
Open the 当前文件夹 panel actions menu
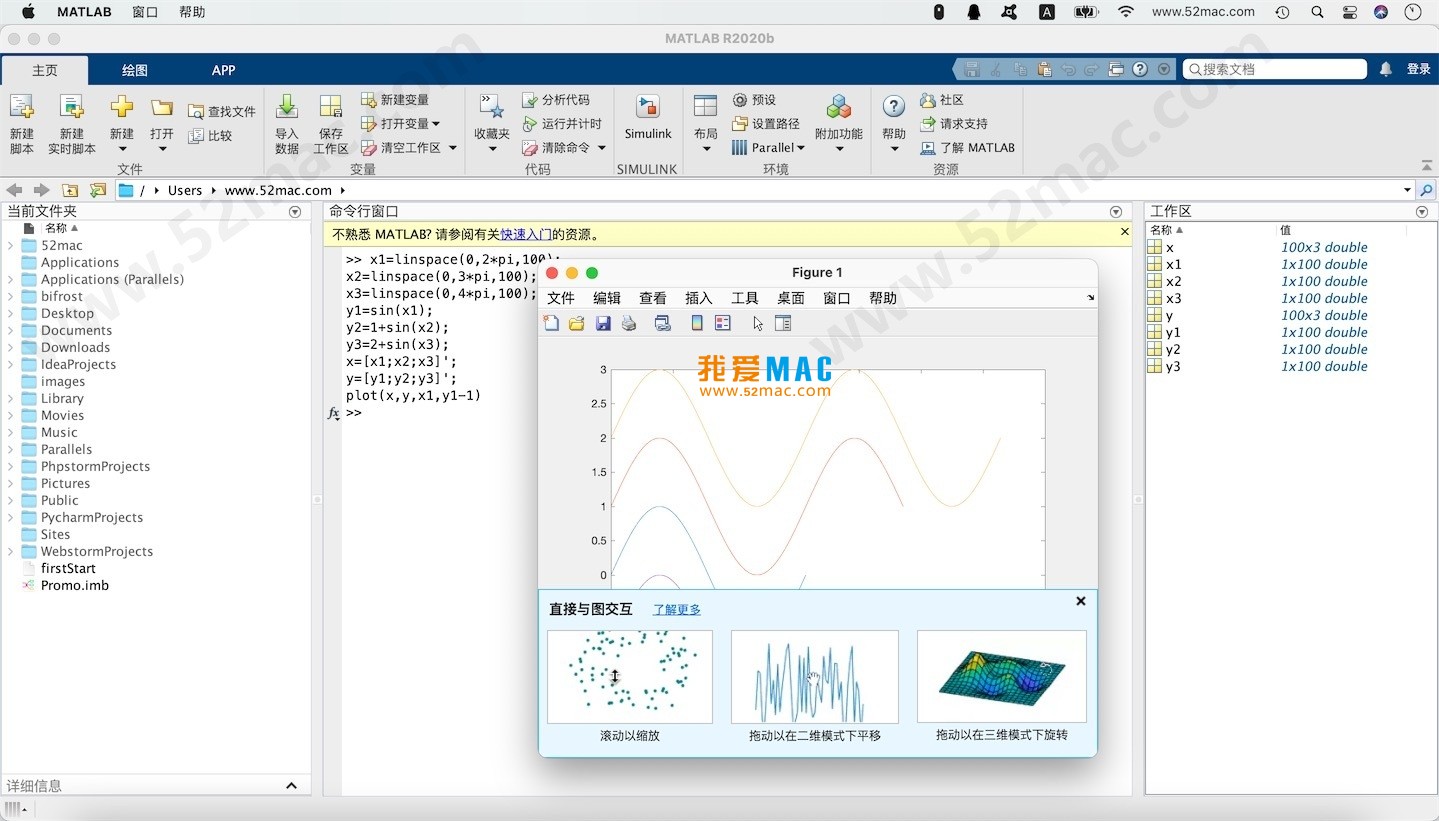coord(295,212)
